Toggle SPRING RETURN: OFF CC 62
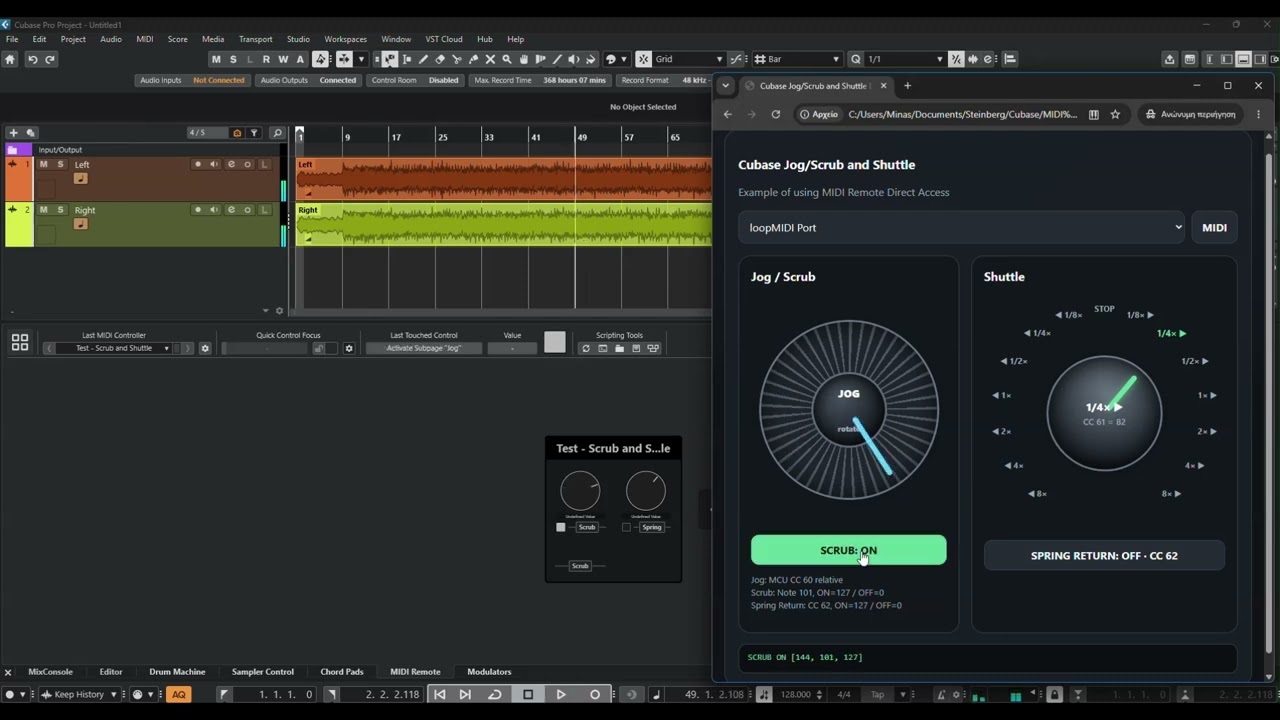 pyautogui.click(x=1104, y=555)
